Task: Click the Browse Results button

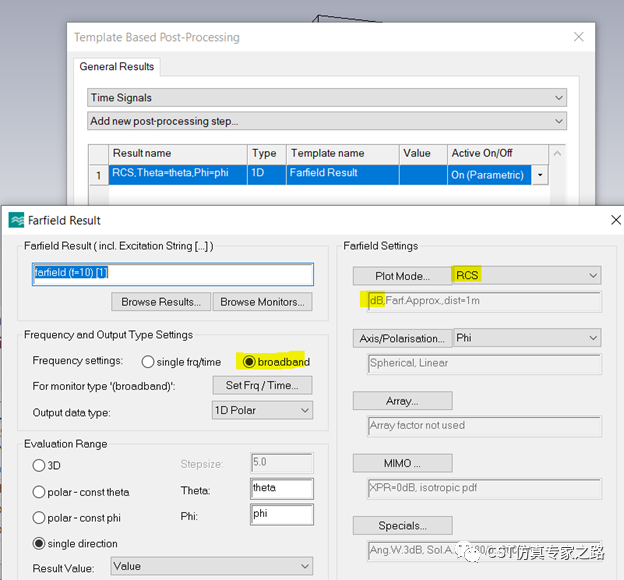Action: [161, 302]
